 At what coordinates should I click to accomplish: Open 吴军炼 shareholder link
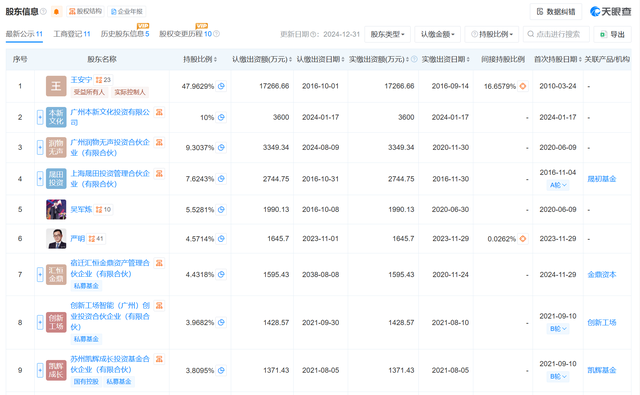[81, 209]
